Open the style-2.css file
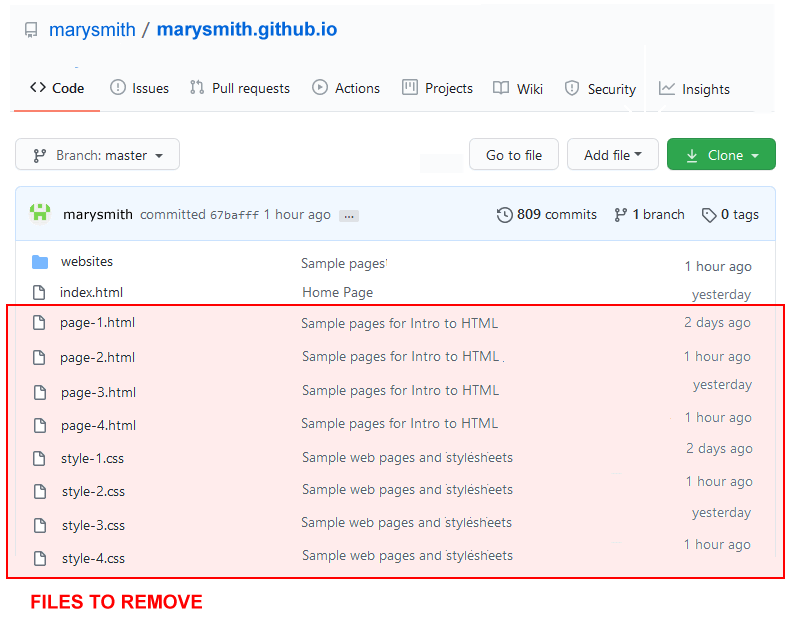Image resolution: width=796 pixels, height=622 pixels. point(93,491)
